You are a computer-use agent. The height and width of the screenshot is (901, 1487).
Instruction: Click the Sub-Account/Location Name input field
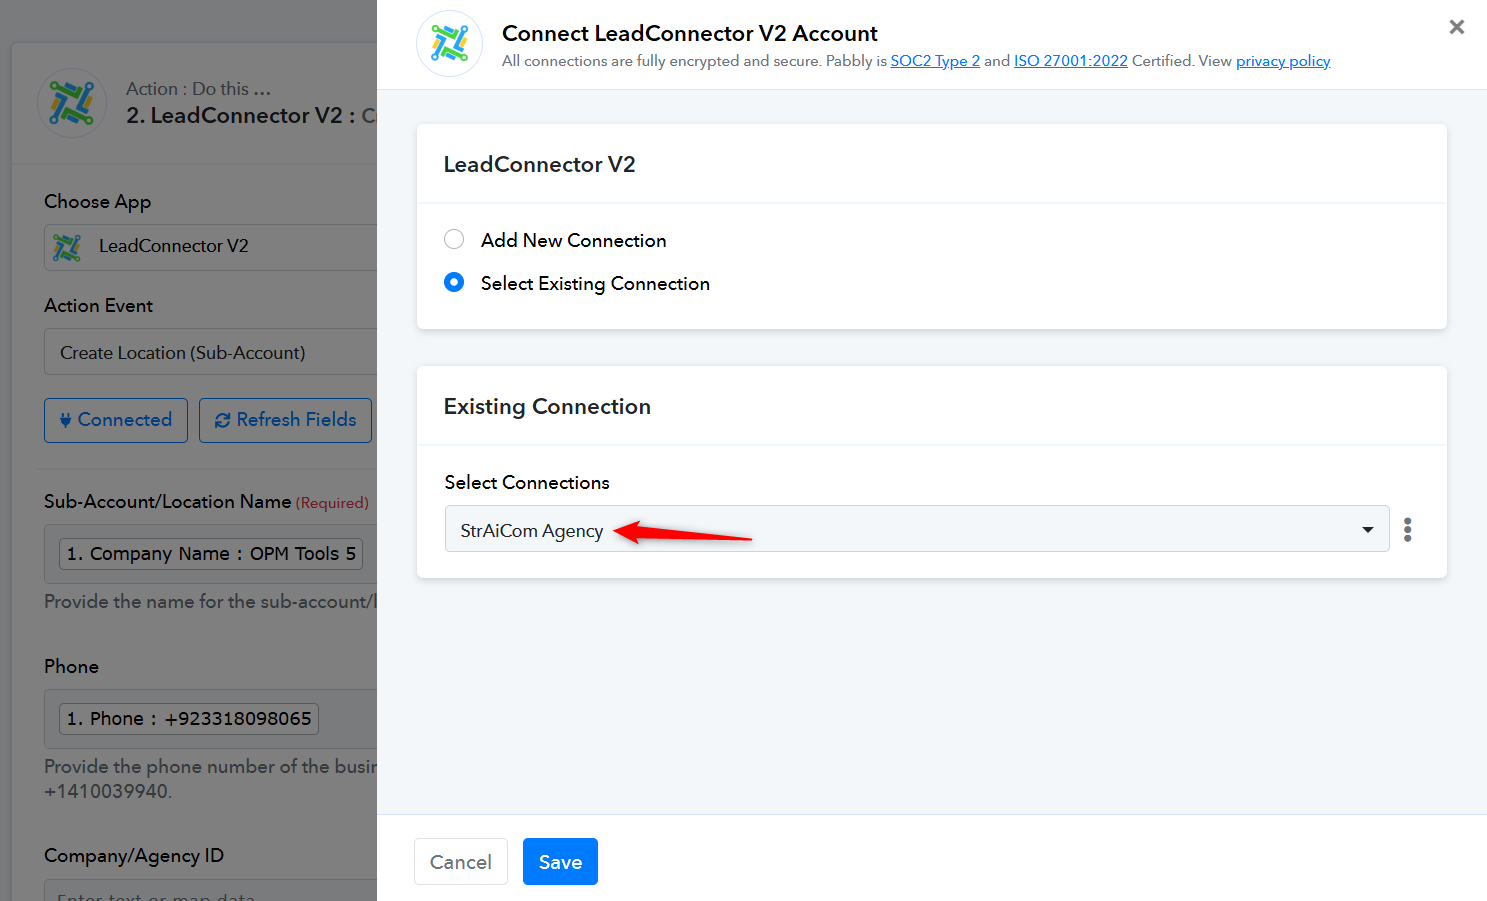click(x=210, y=554)
